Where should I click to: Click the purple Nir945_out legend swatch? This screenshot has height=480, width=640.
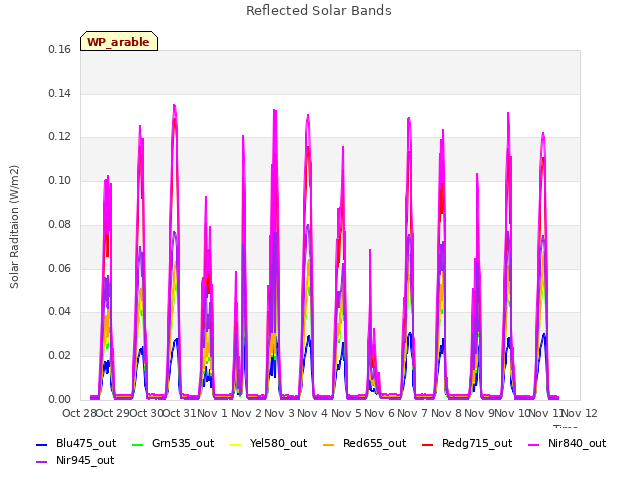42,462
